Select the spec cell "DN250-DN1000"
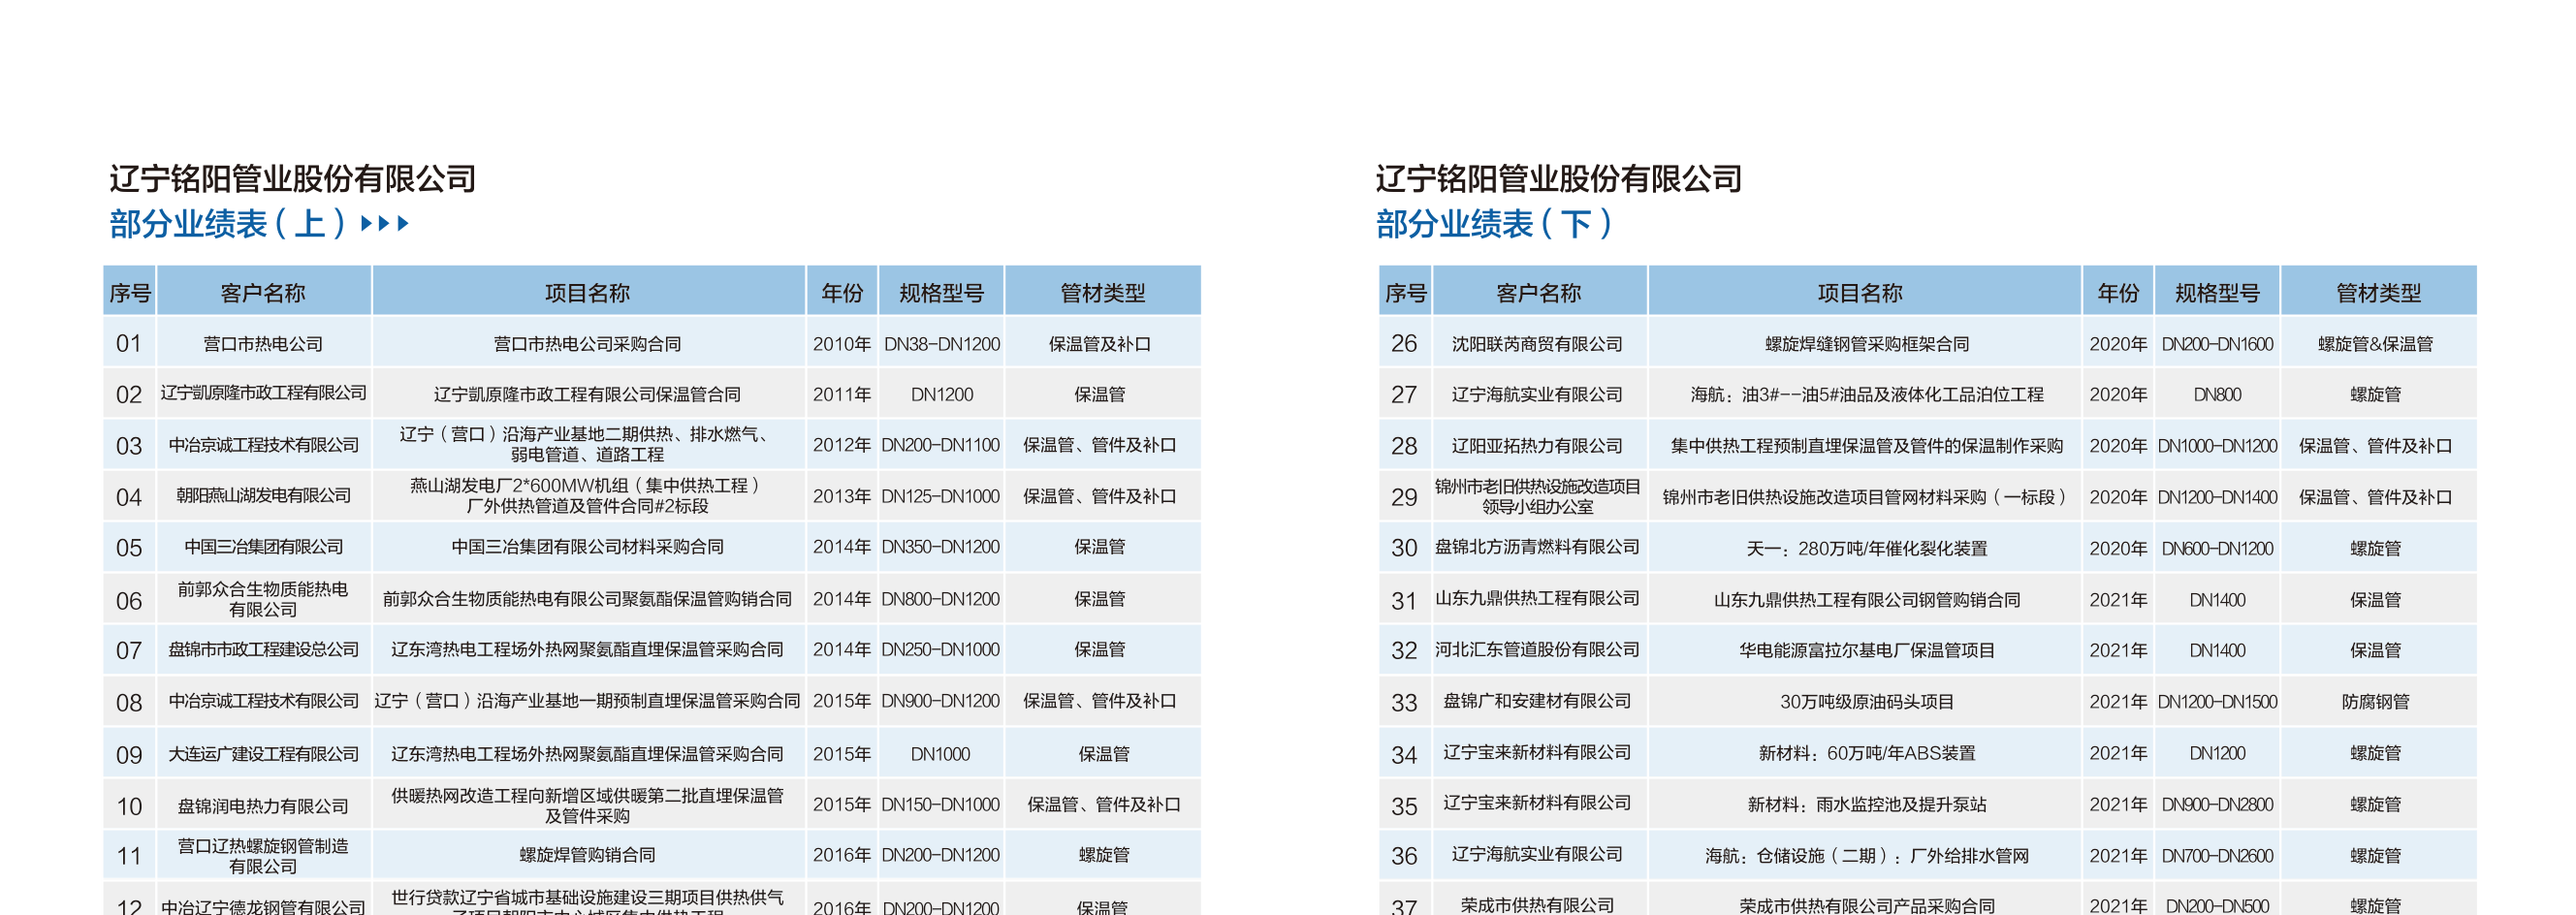Viewport: 2576px width, 915px height. tap(940, 650)
